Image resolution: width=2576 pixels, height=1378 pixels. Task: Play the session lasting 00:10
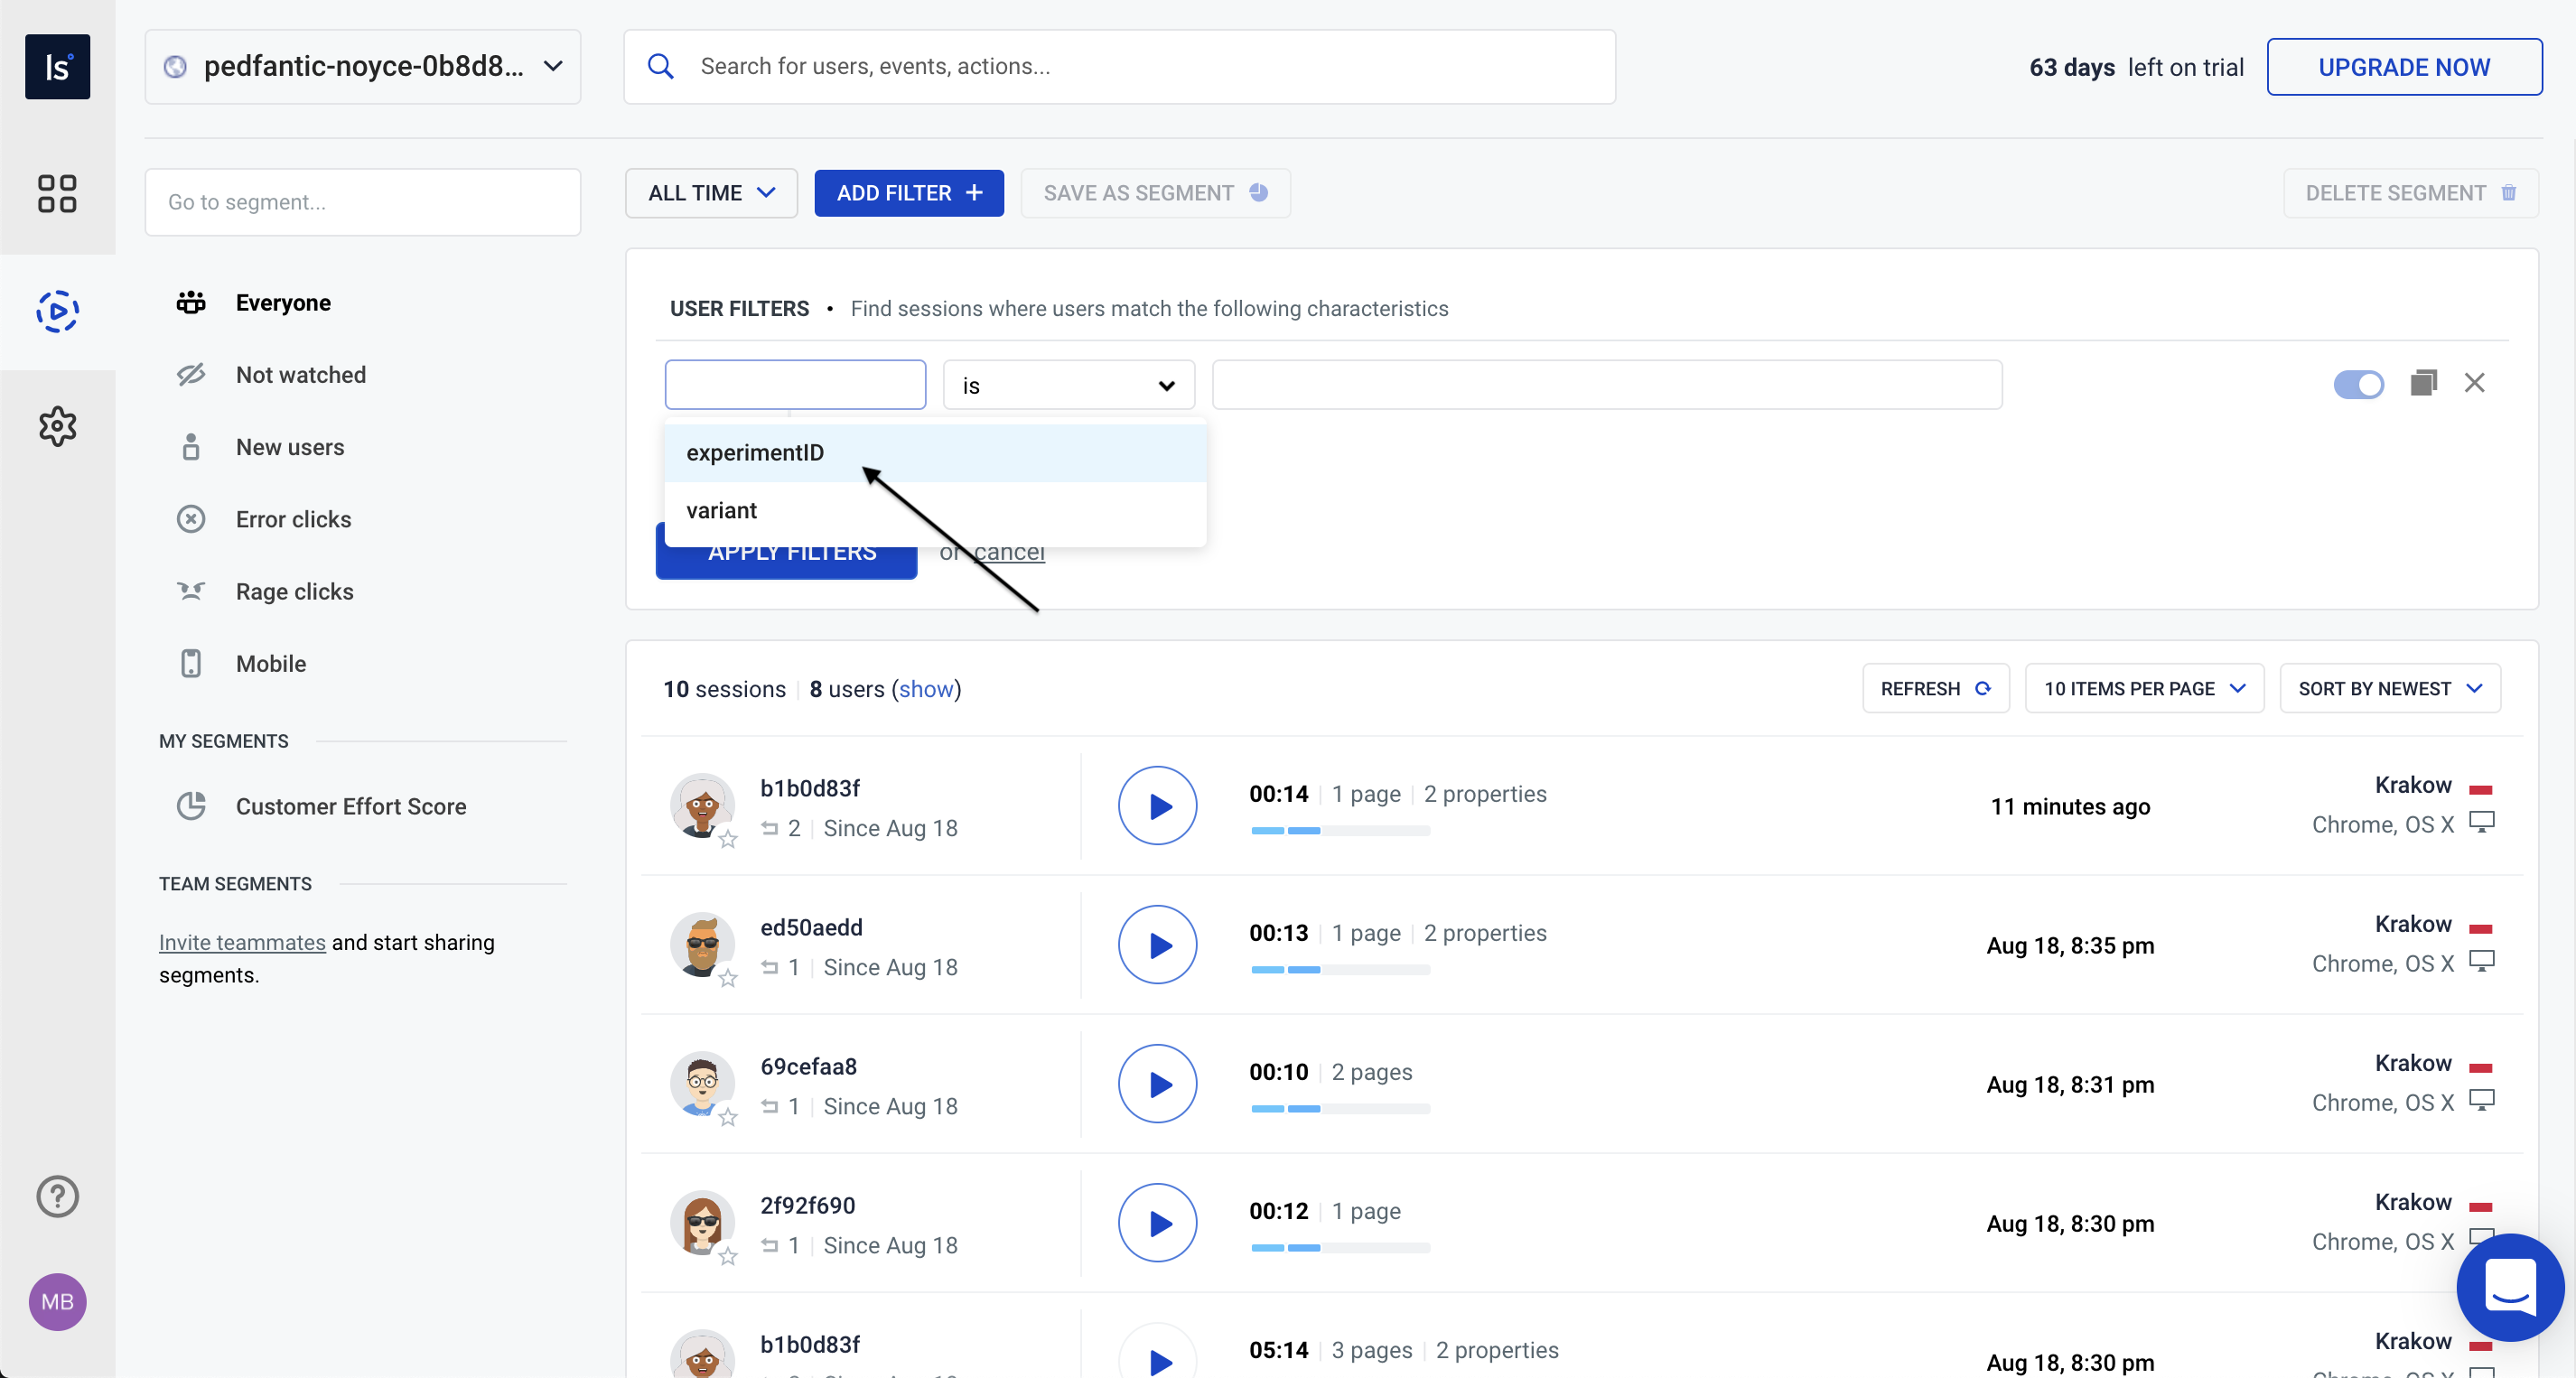(x=1157, y=1083)
